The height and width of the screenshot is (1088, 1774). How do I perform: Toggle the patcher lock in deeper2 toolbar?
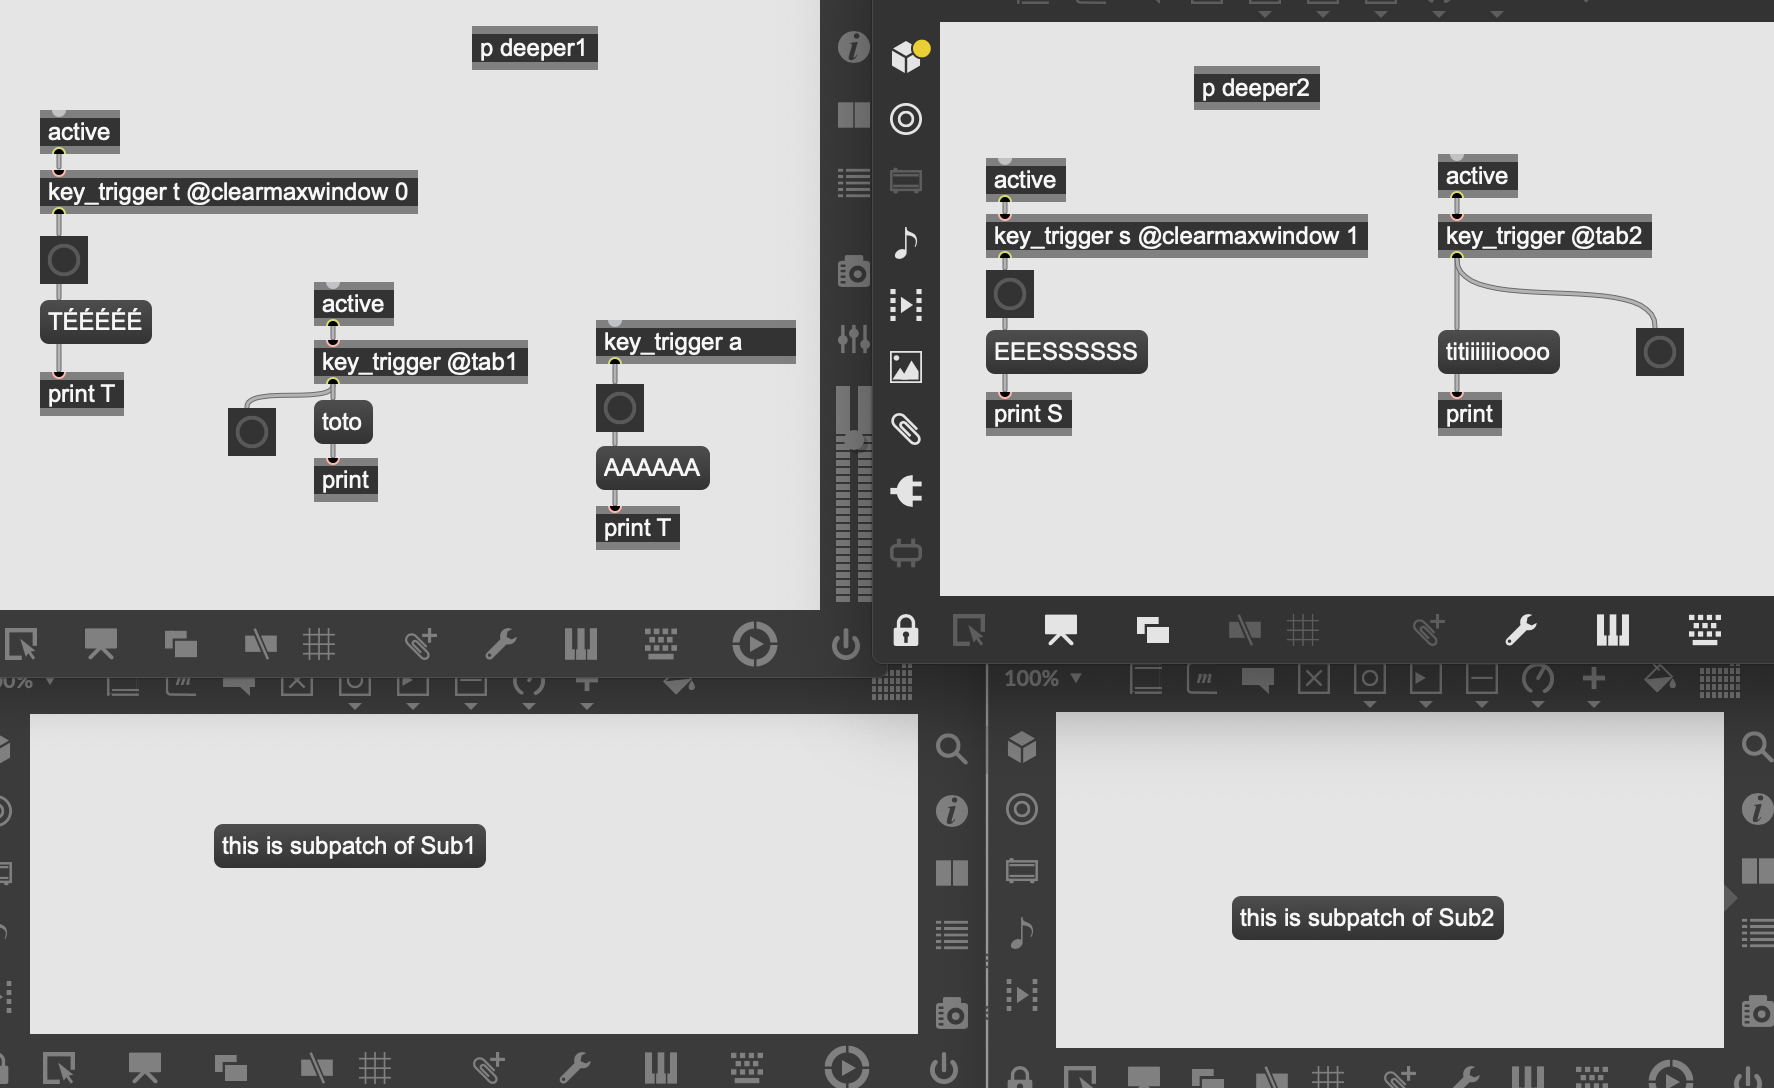(x=906, y=630)
